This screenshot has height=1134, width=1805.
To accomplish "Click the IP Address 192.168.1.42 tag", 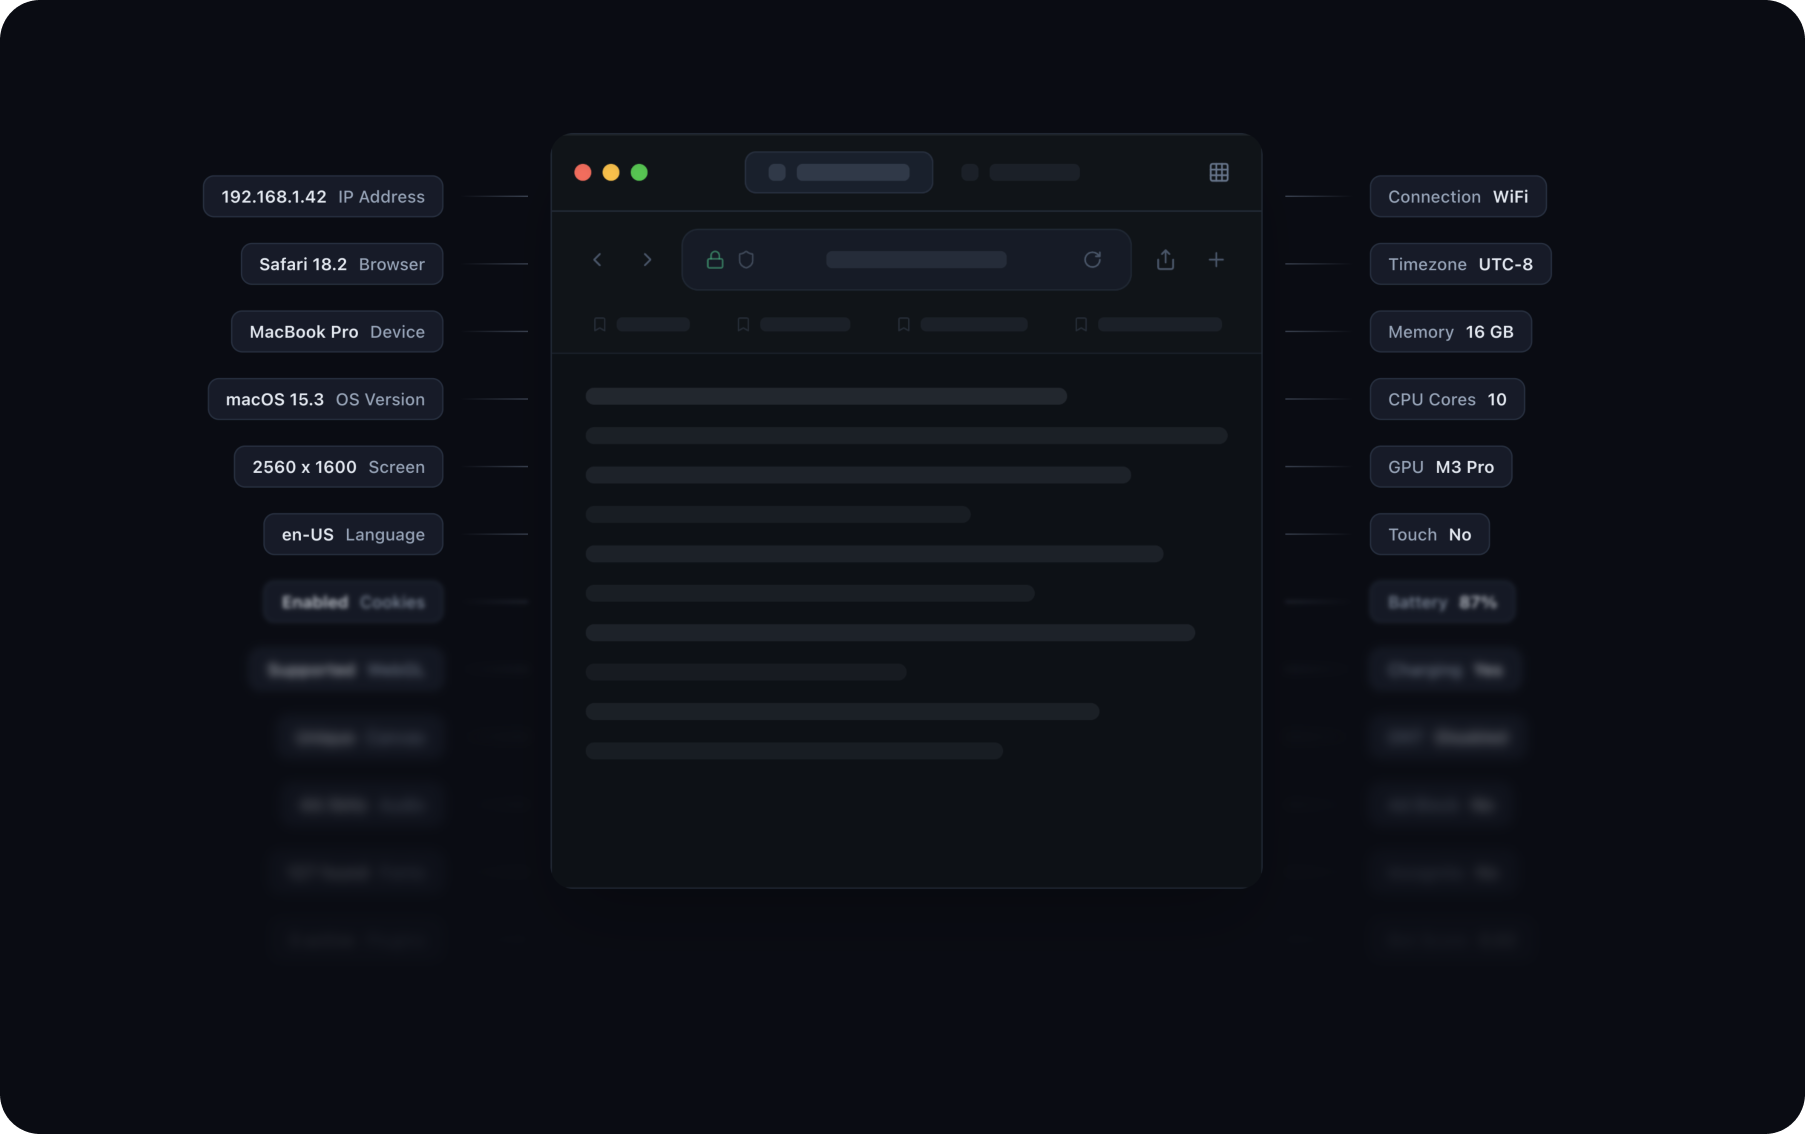I will pyautogui.click(x=323, y=197).
